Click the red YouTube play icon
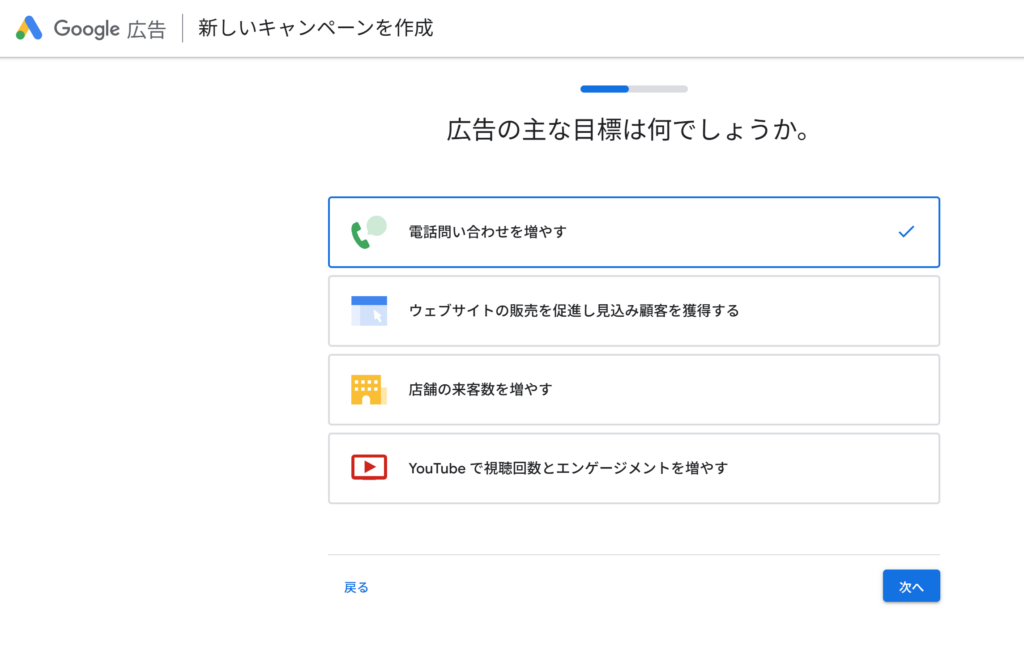1024x659 pixels. coord(368,467)
